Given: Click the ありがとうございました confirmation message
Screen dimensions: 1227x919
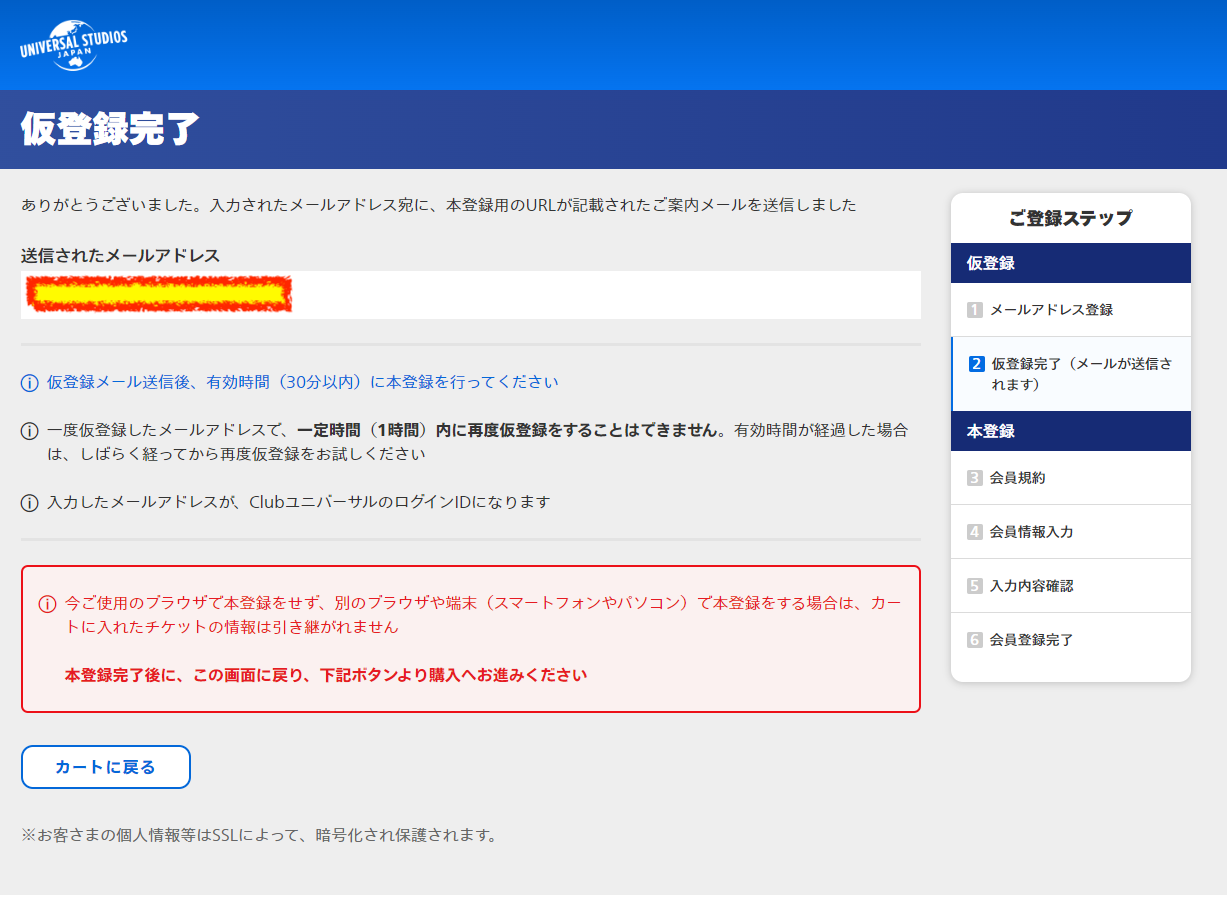Looking at the screenshot, I should click(x=439, y=205).
